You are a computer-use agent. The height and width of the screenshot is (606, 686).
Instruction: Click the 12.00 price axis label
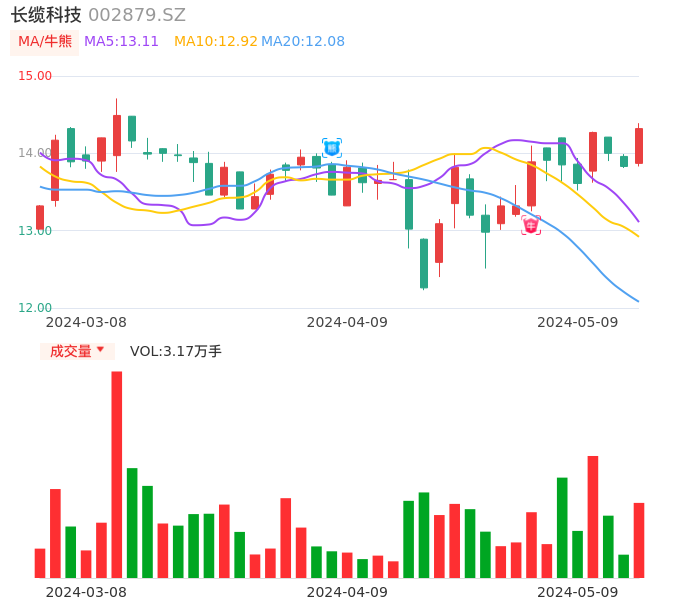35,308
